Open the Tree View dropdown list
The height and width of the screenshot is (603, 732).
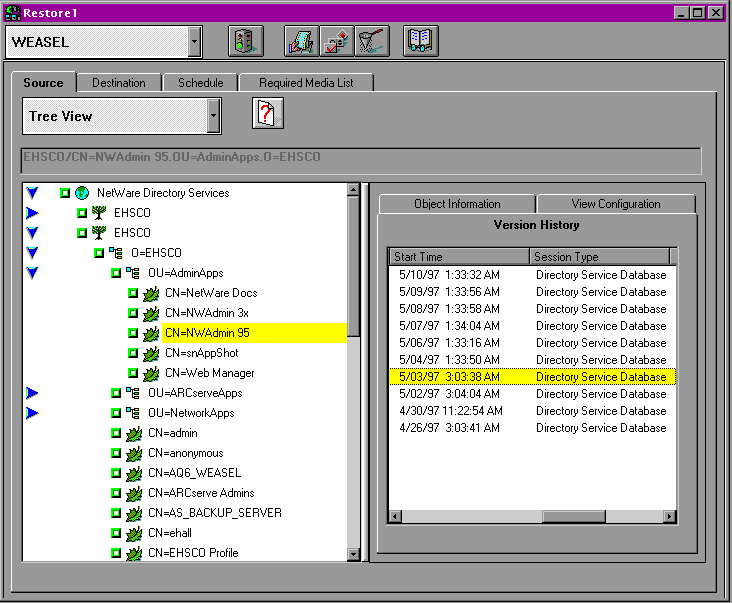[213, 117]
